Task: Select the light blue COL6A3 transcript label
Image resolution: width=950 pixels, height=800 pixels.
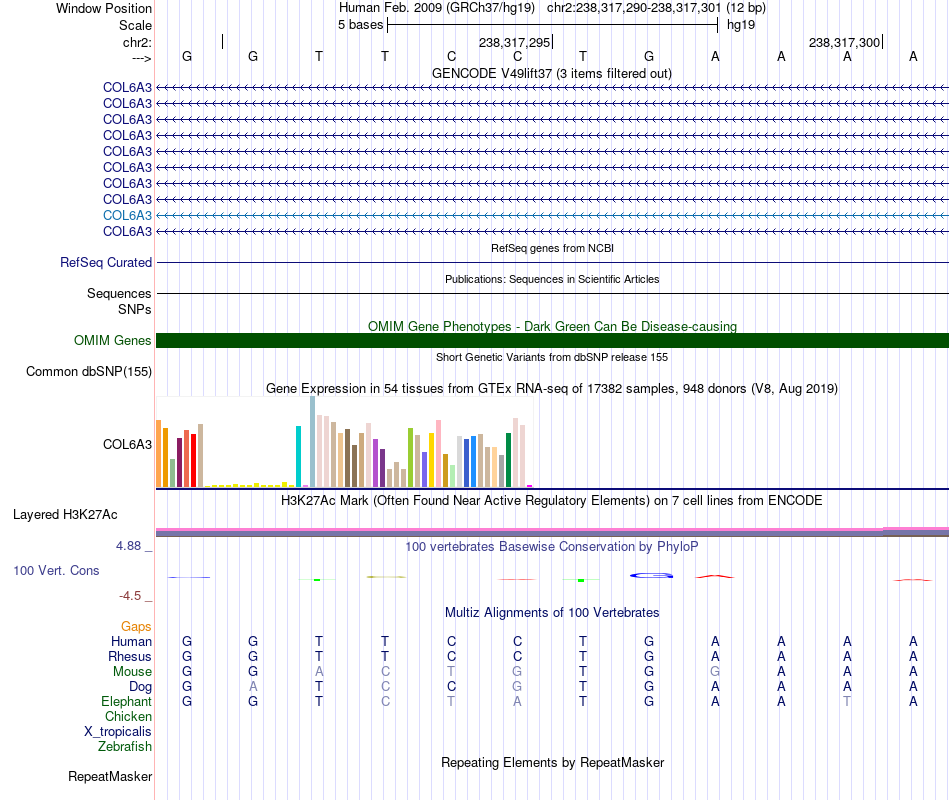Action: [127, 215]
